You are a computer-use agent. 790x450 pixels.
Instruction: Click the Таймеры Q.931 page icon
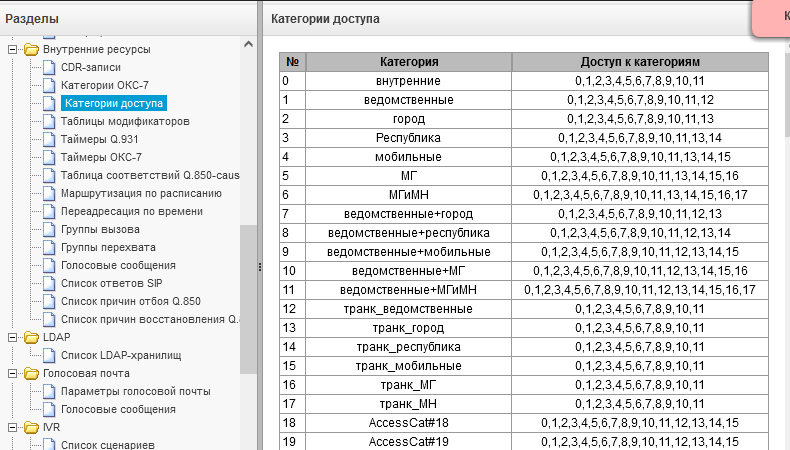coord(49,139)
